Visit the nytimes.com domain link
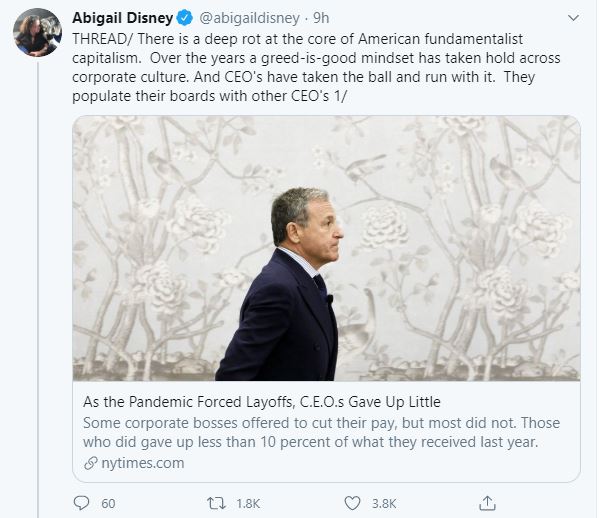Viewport: 600px width, 518px height. click(x=140, y=463)
